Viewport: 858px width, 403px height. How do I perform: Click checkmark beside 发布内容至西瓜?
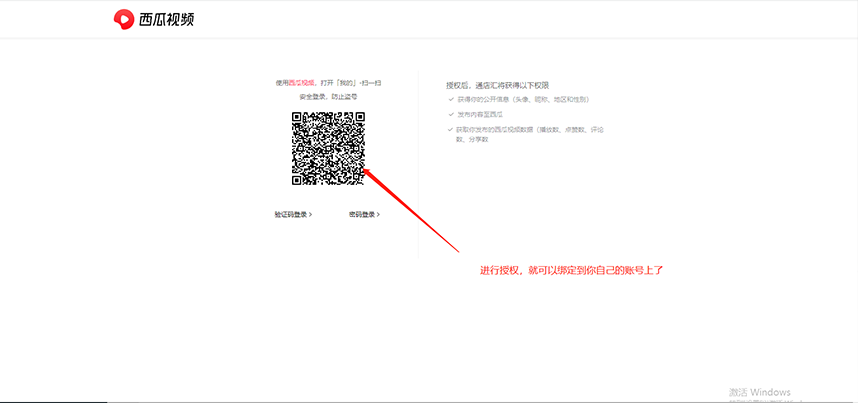coord(451,115)
